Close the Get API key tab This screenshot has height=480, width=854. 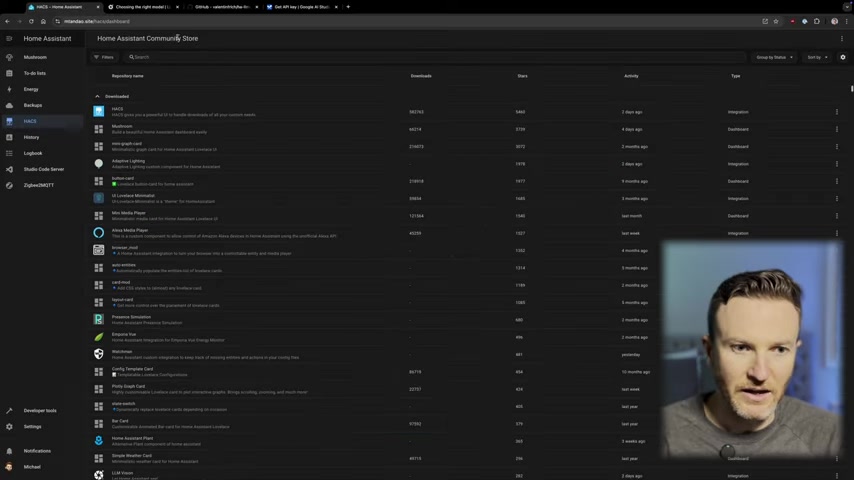click(x=336, y=7)
